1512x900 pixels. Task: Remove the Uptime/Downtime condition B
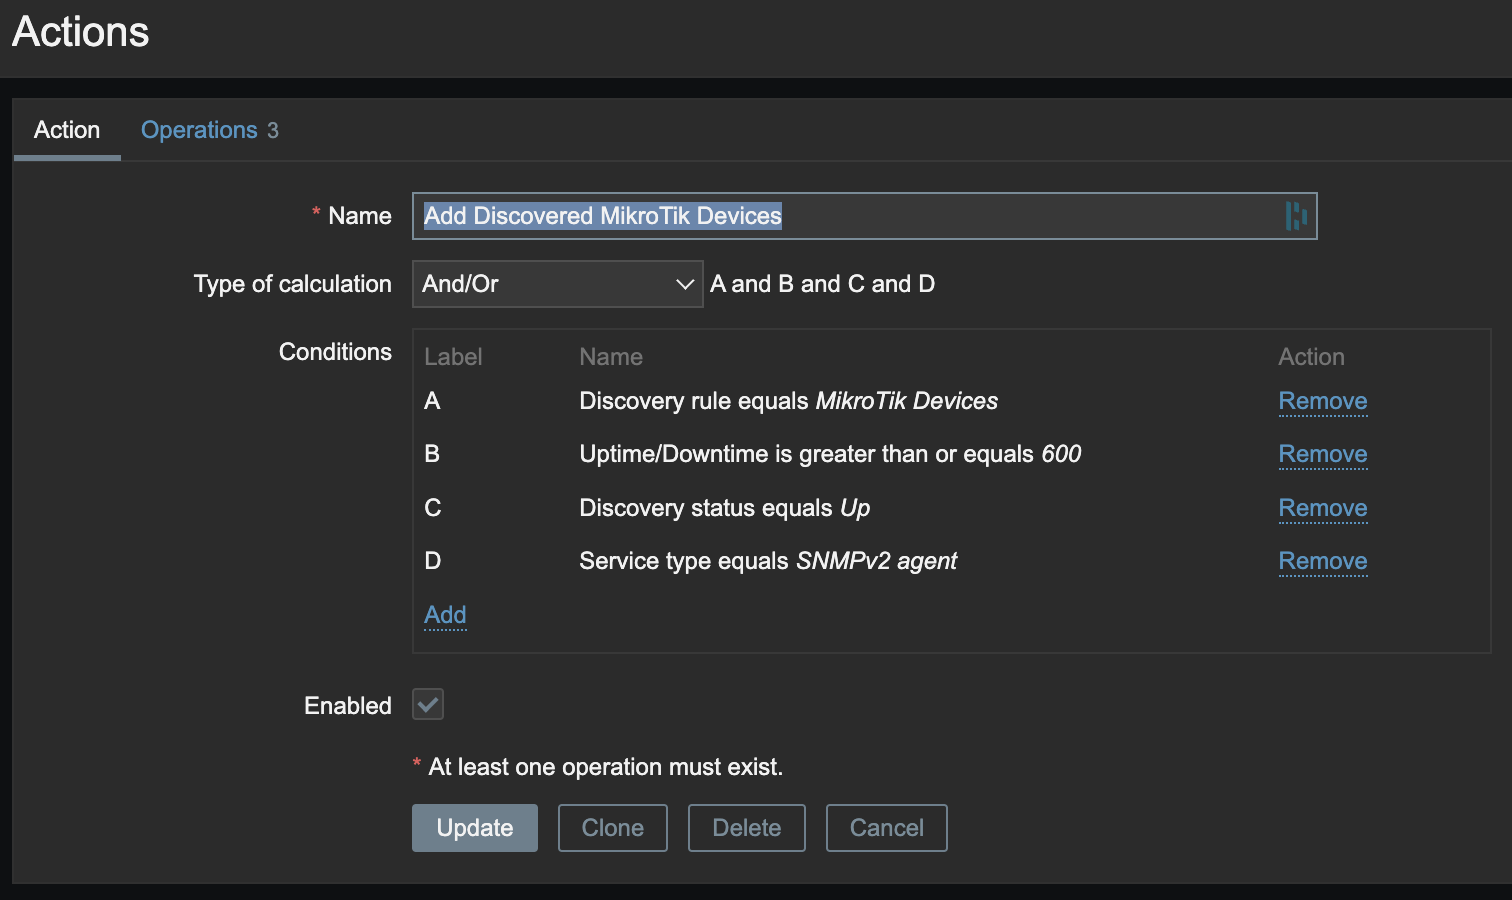click(1322, 454)
